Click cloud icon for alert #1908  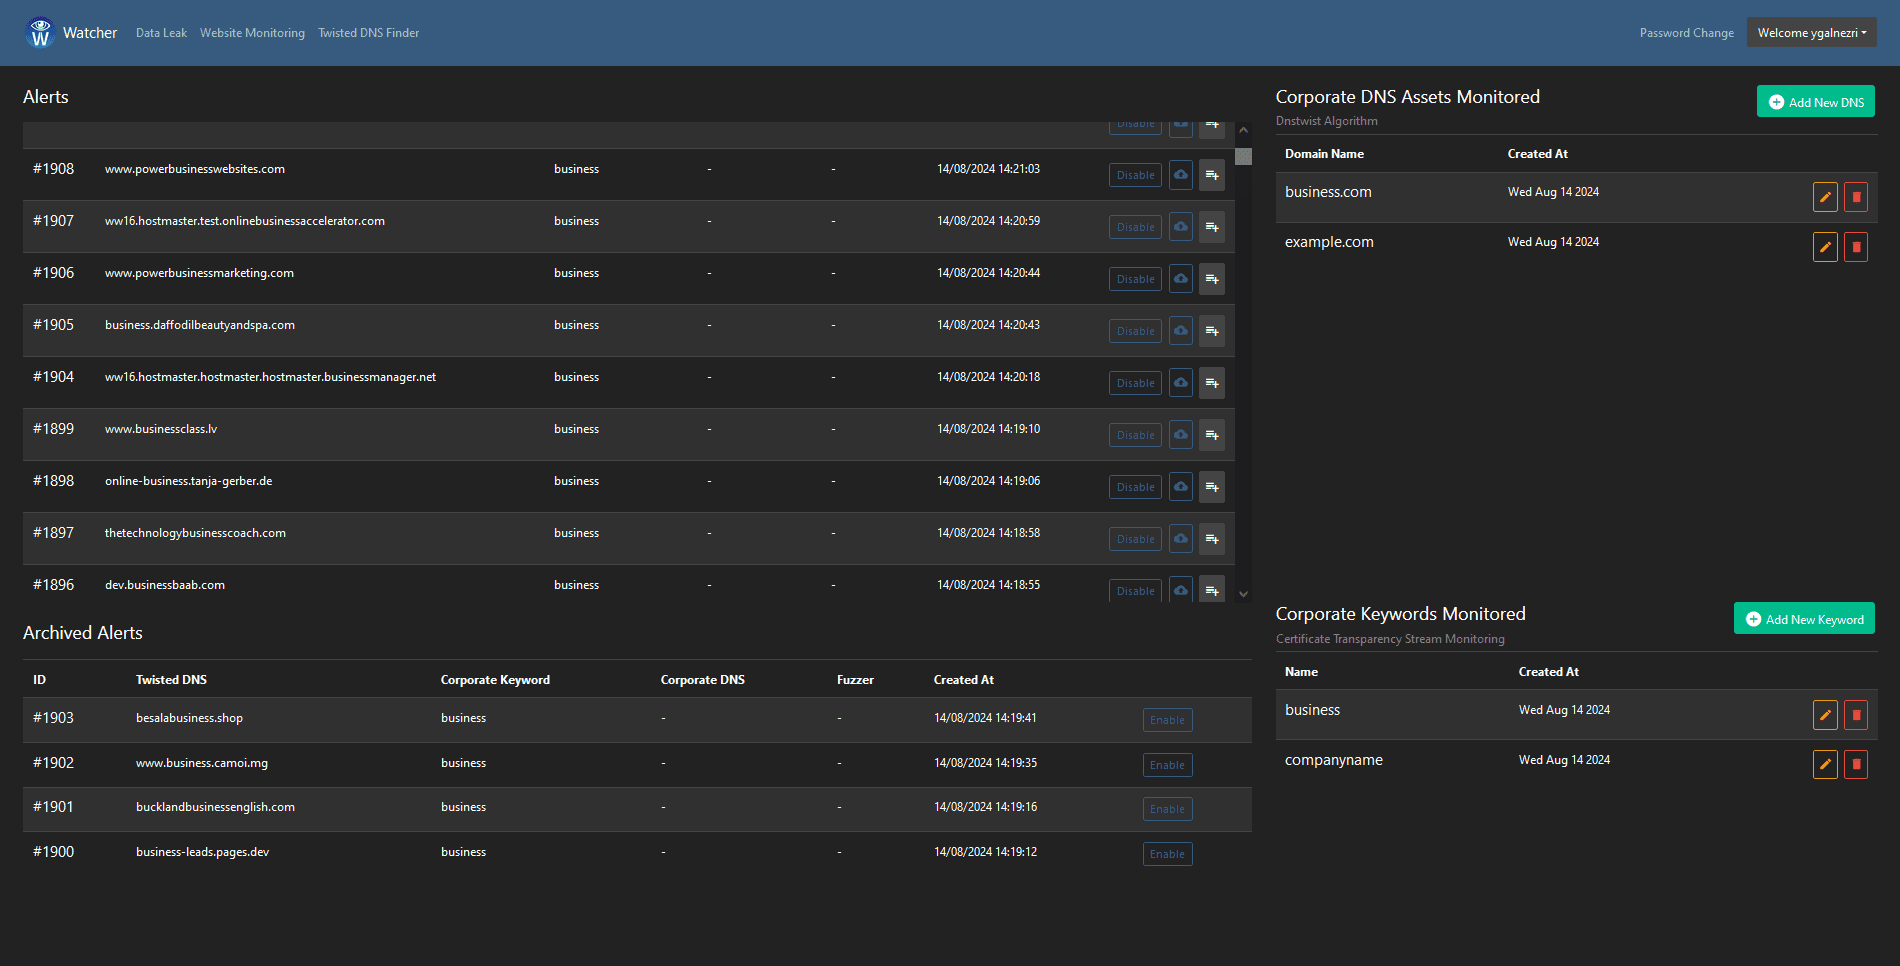click(1181, 175)
